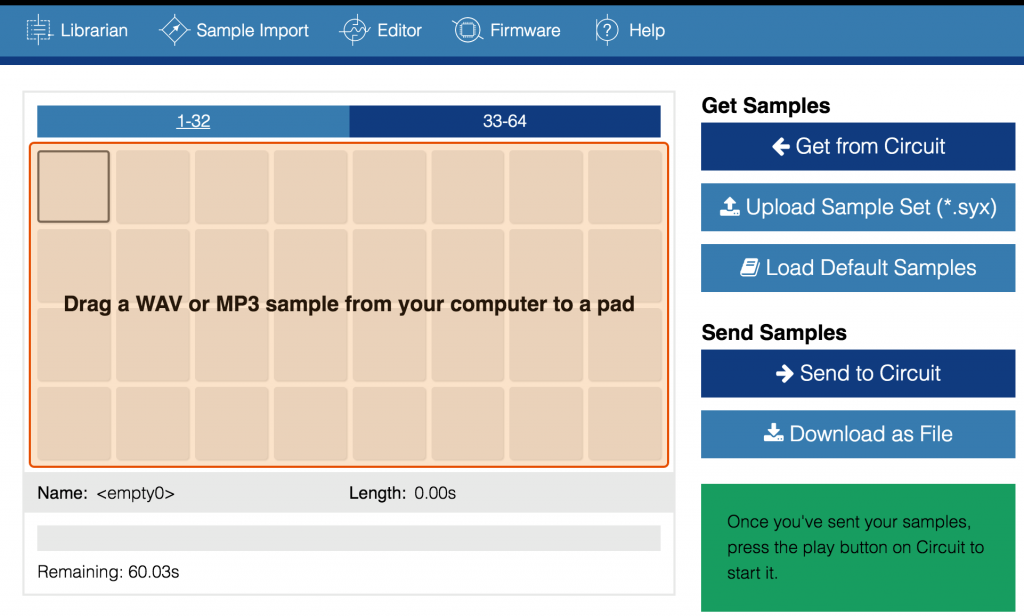1024x616 pixels.
Task: Click the upload icon on Upload Sample Set
Action: click(730, 208)
